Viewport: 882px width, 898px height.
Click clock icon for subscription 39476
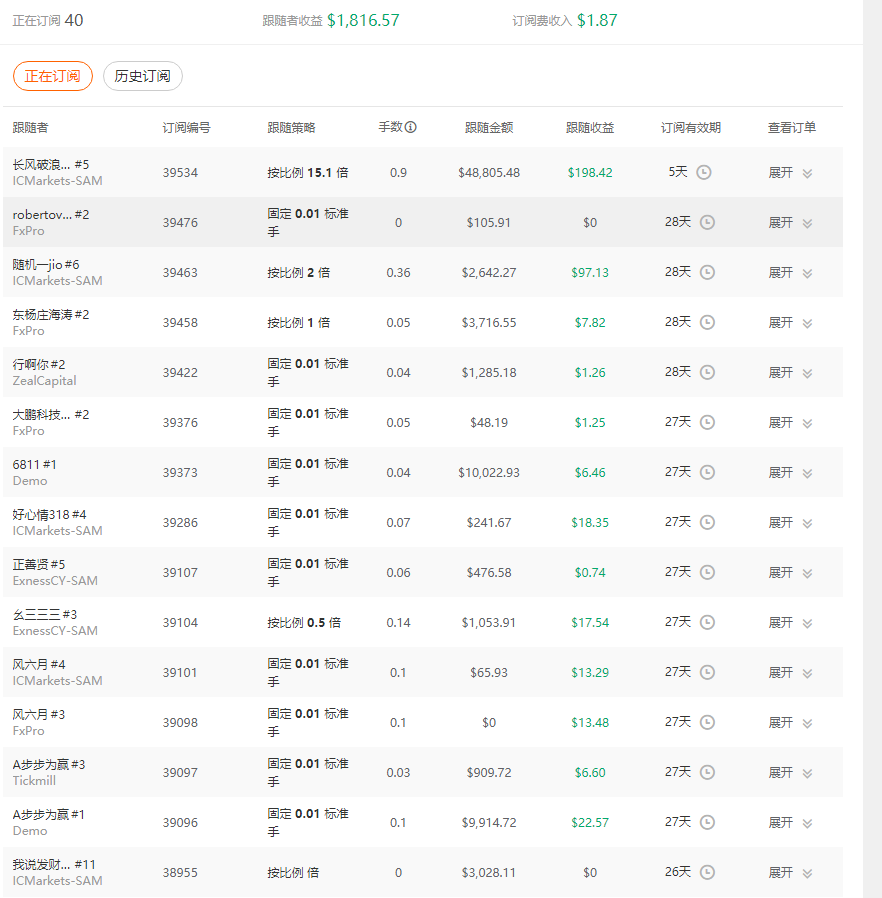click(707, 222)
